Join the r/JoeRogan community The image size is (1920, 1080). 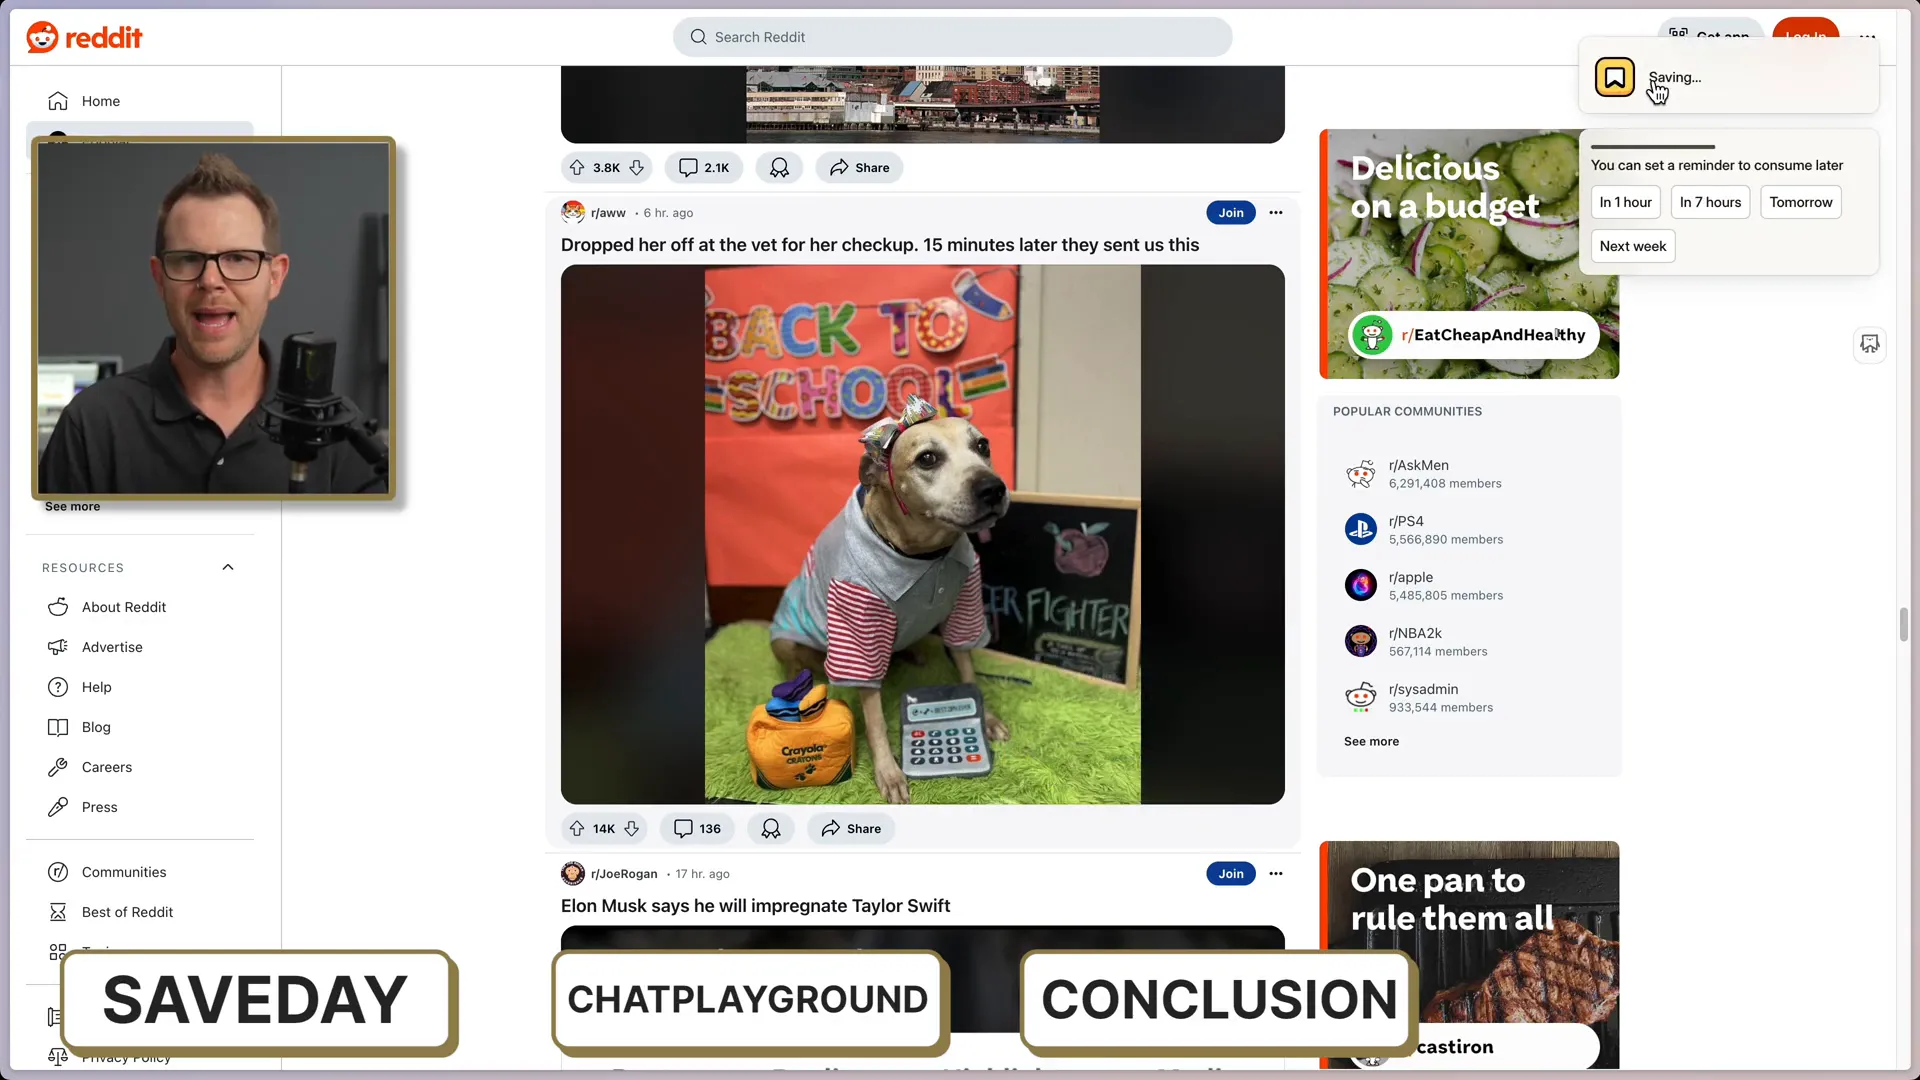pos(1230,874)
